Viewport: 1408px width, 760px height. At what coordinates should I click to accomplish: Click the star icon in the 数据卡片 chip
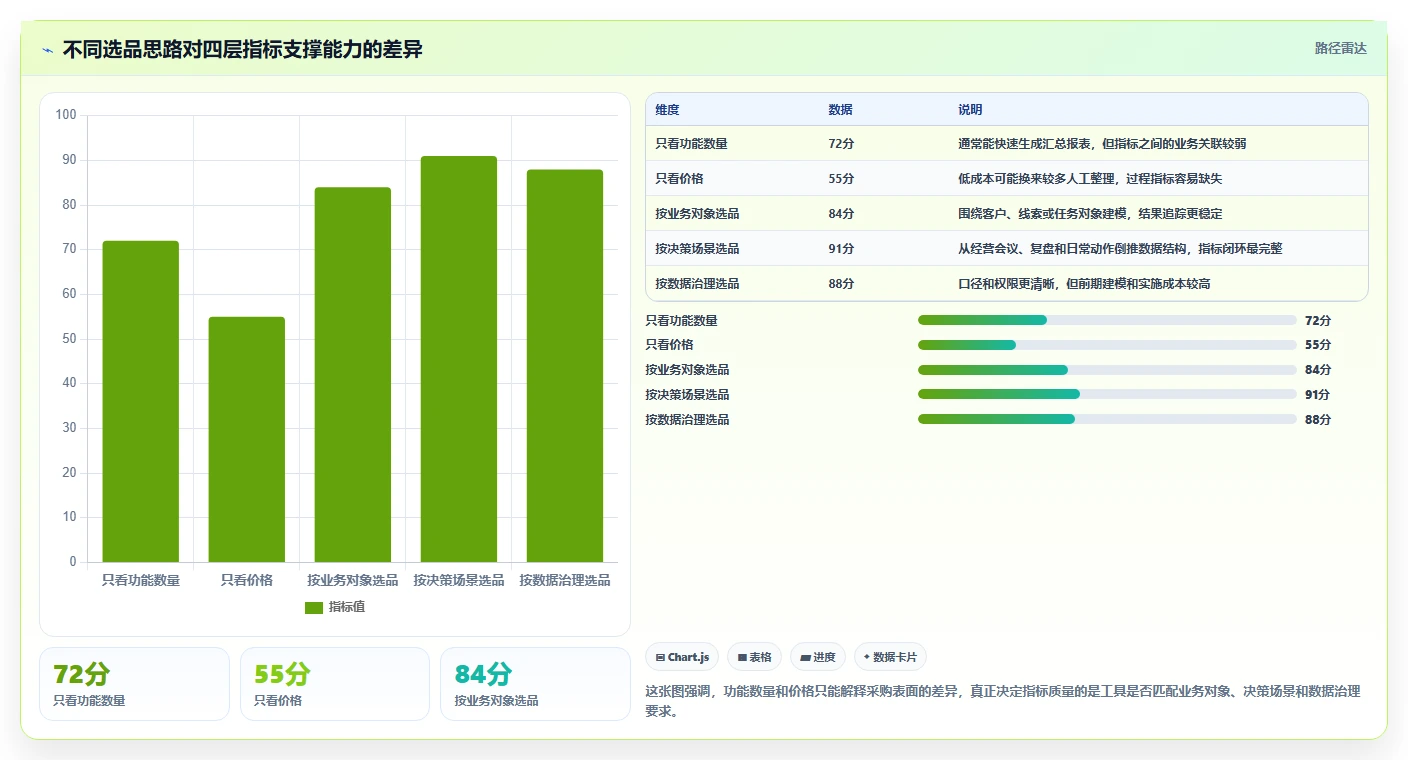point(866,657)
